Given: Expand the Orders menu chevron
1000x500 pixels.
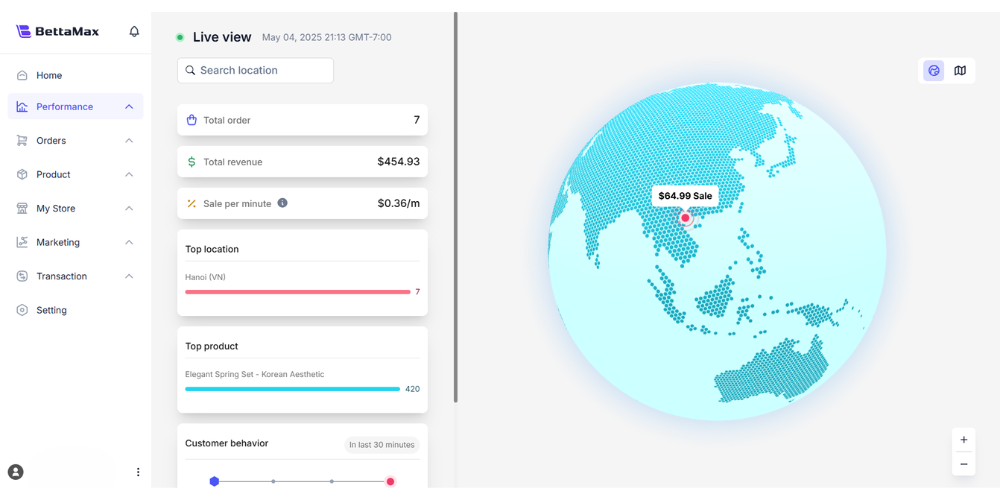Looking at the screenshot, I should pyautogui.click(x=129, y=140).
